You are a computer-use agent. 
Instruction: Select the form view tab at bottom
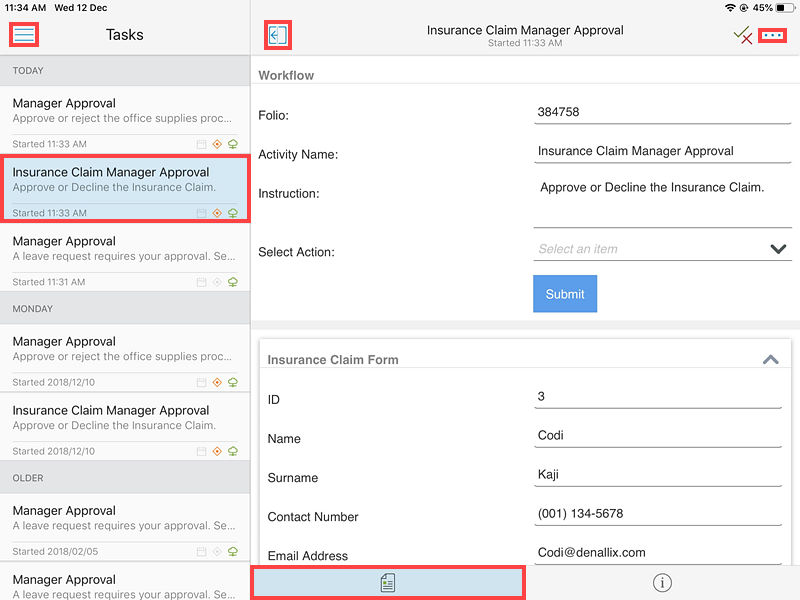[388, 583]
